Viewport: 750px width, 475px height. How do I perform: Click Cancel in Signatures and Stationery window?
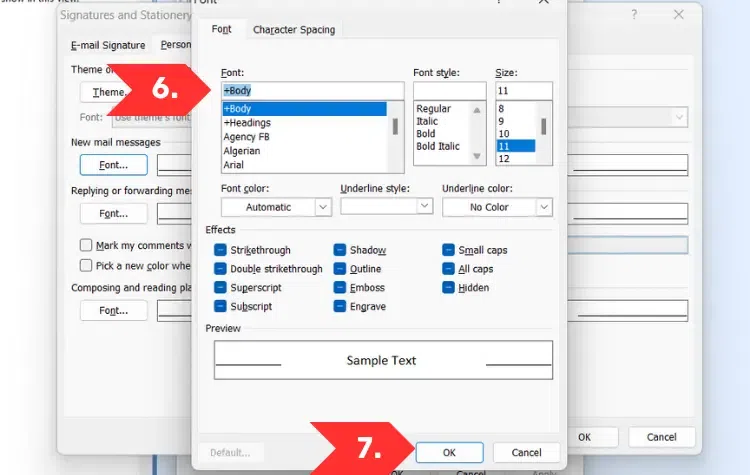[x=662, y=437]
